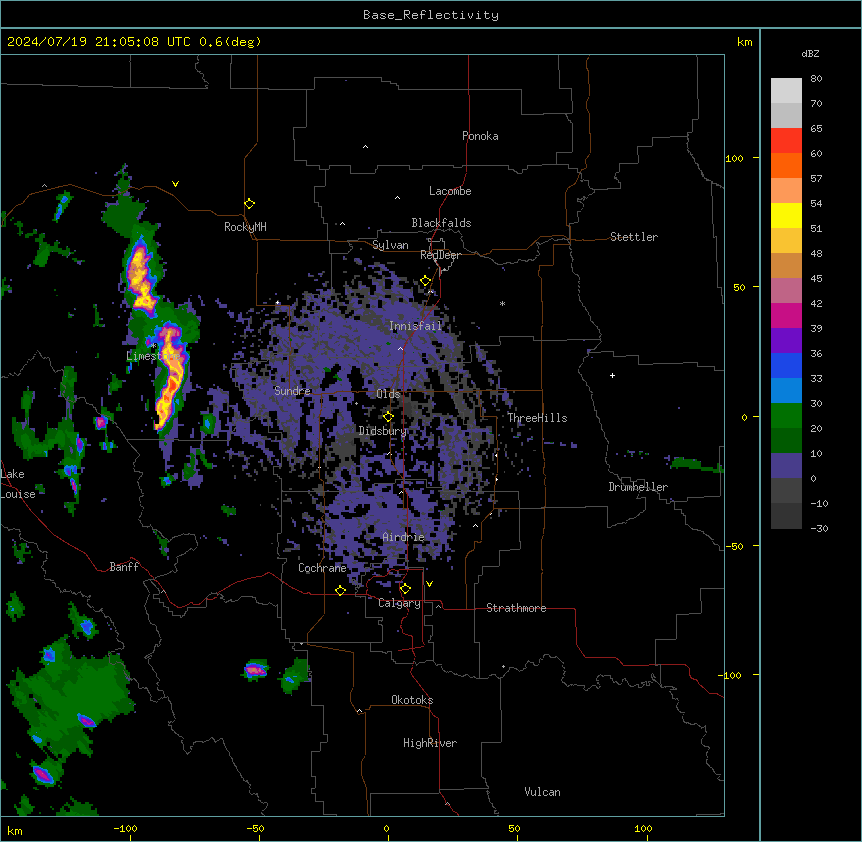Click the diamond marker below Cochrane
The width and height of the screenshot is (862, 842).
[340, 590]
